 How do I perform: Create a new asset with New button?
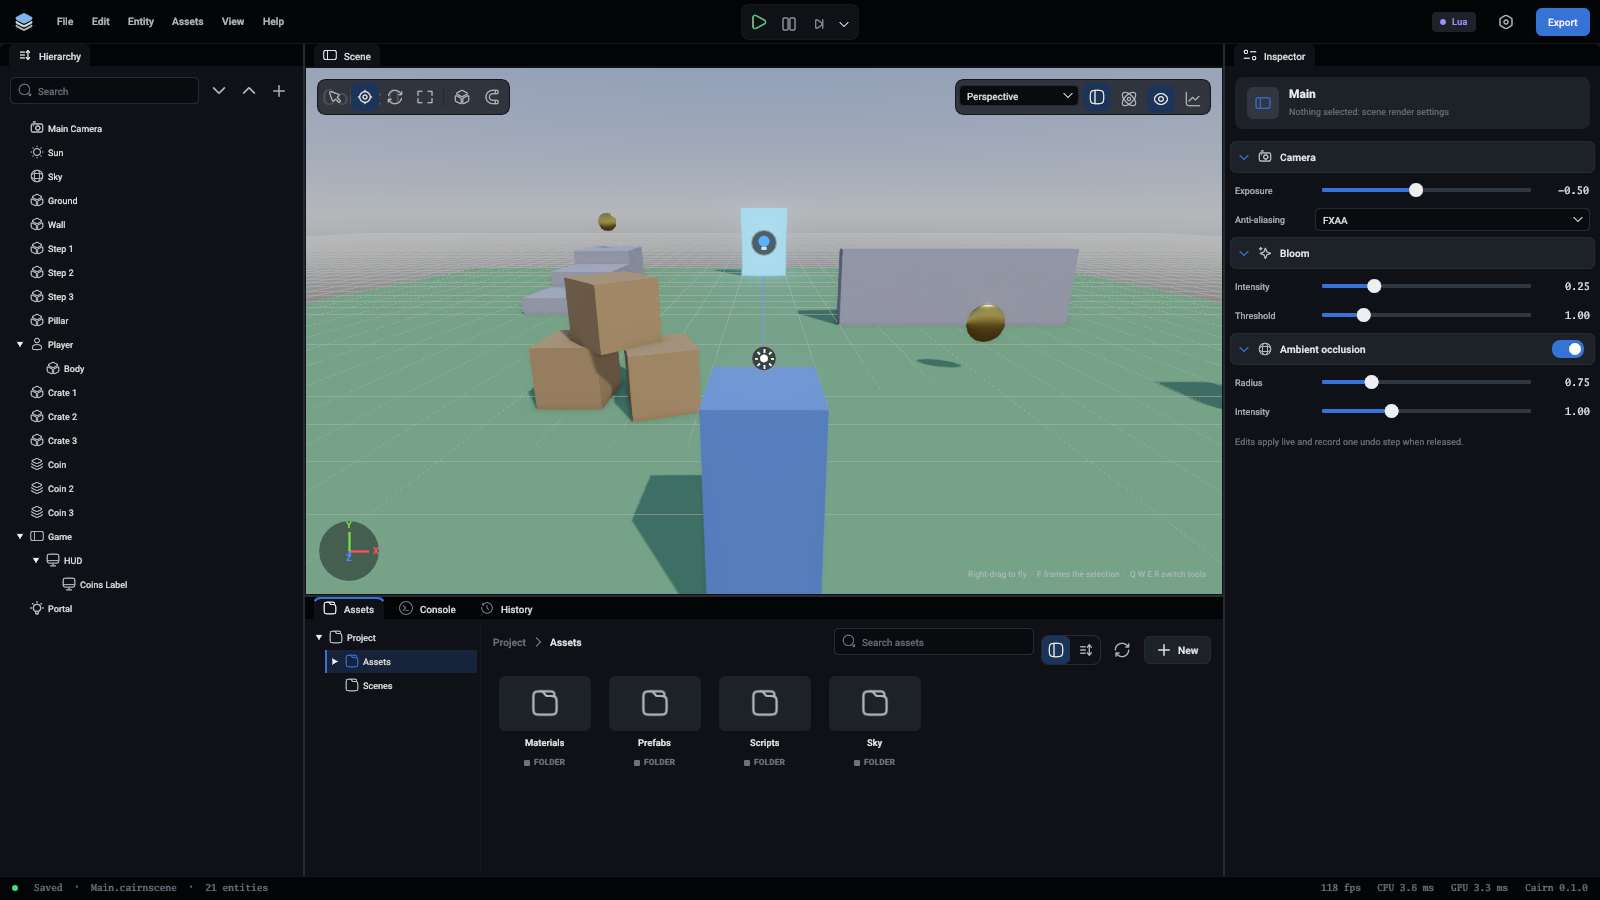point(1177,650)
